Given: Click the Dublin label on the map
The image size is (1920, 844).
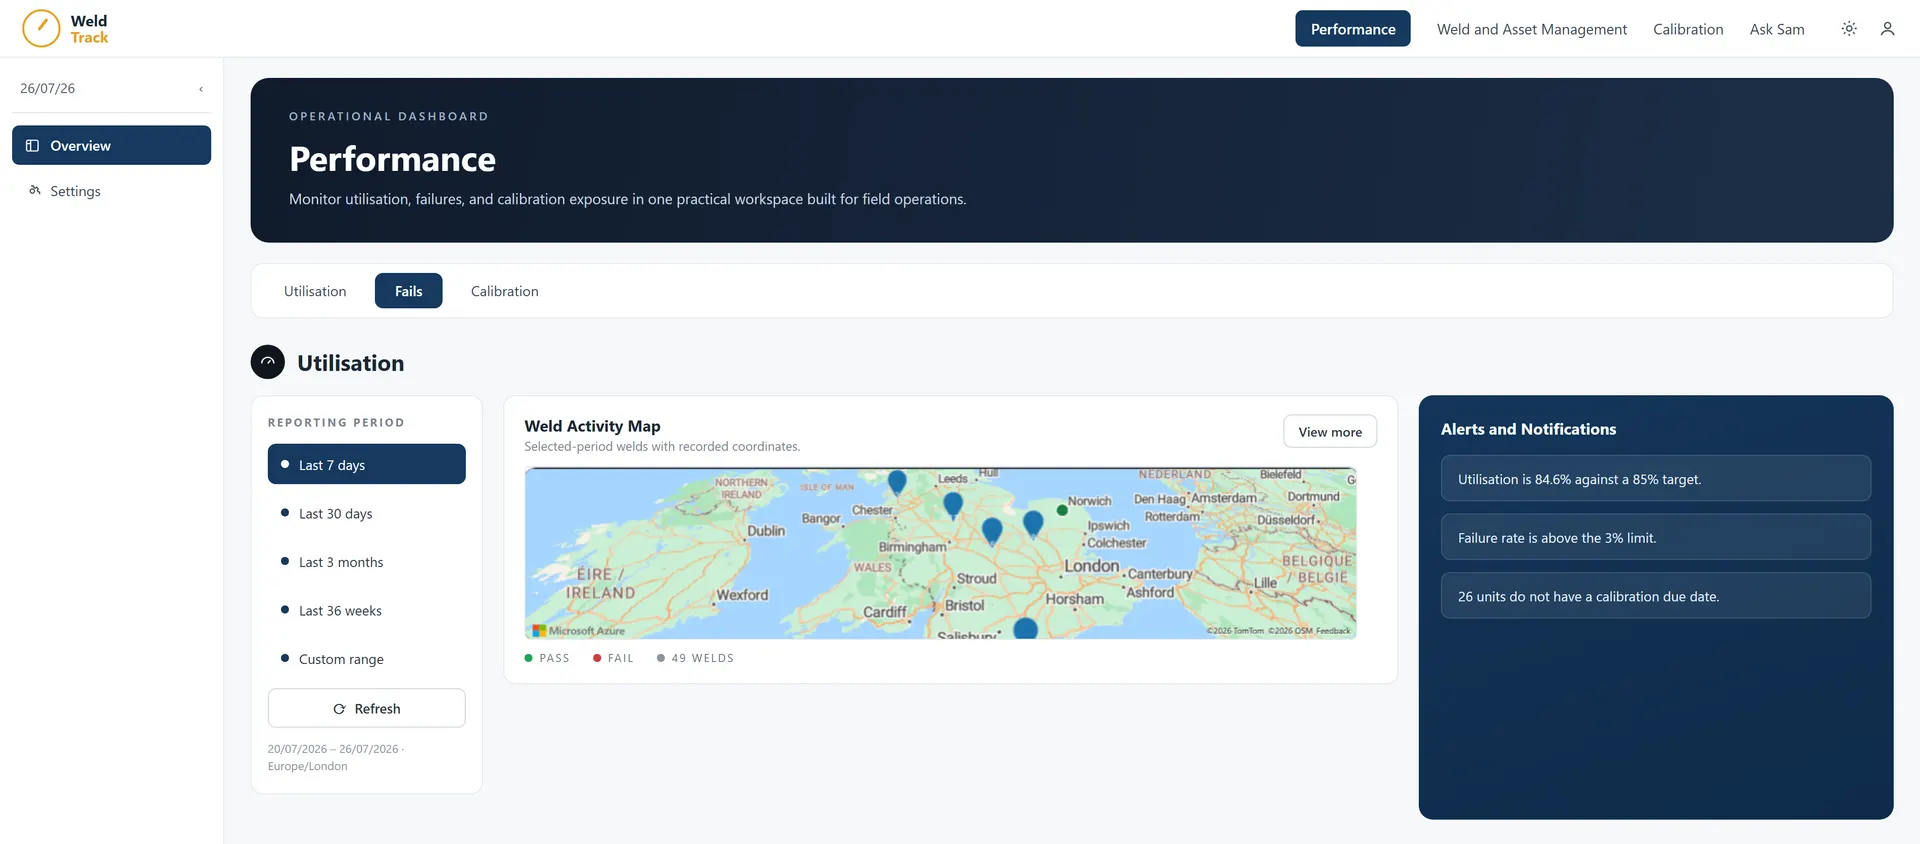Looking at the screenshot, I should coord(766,531).
